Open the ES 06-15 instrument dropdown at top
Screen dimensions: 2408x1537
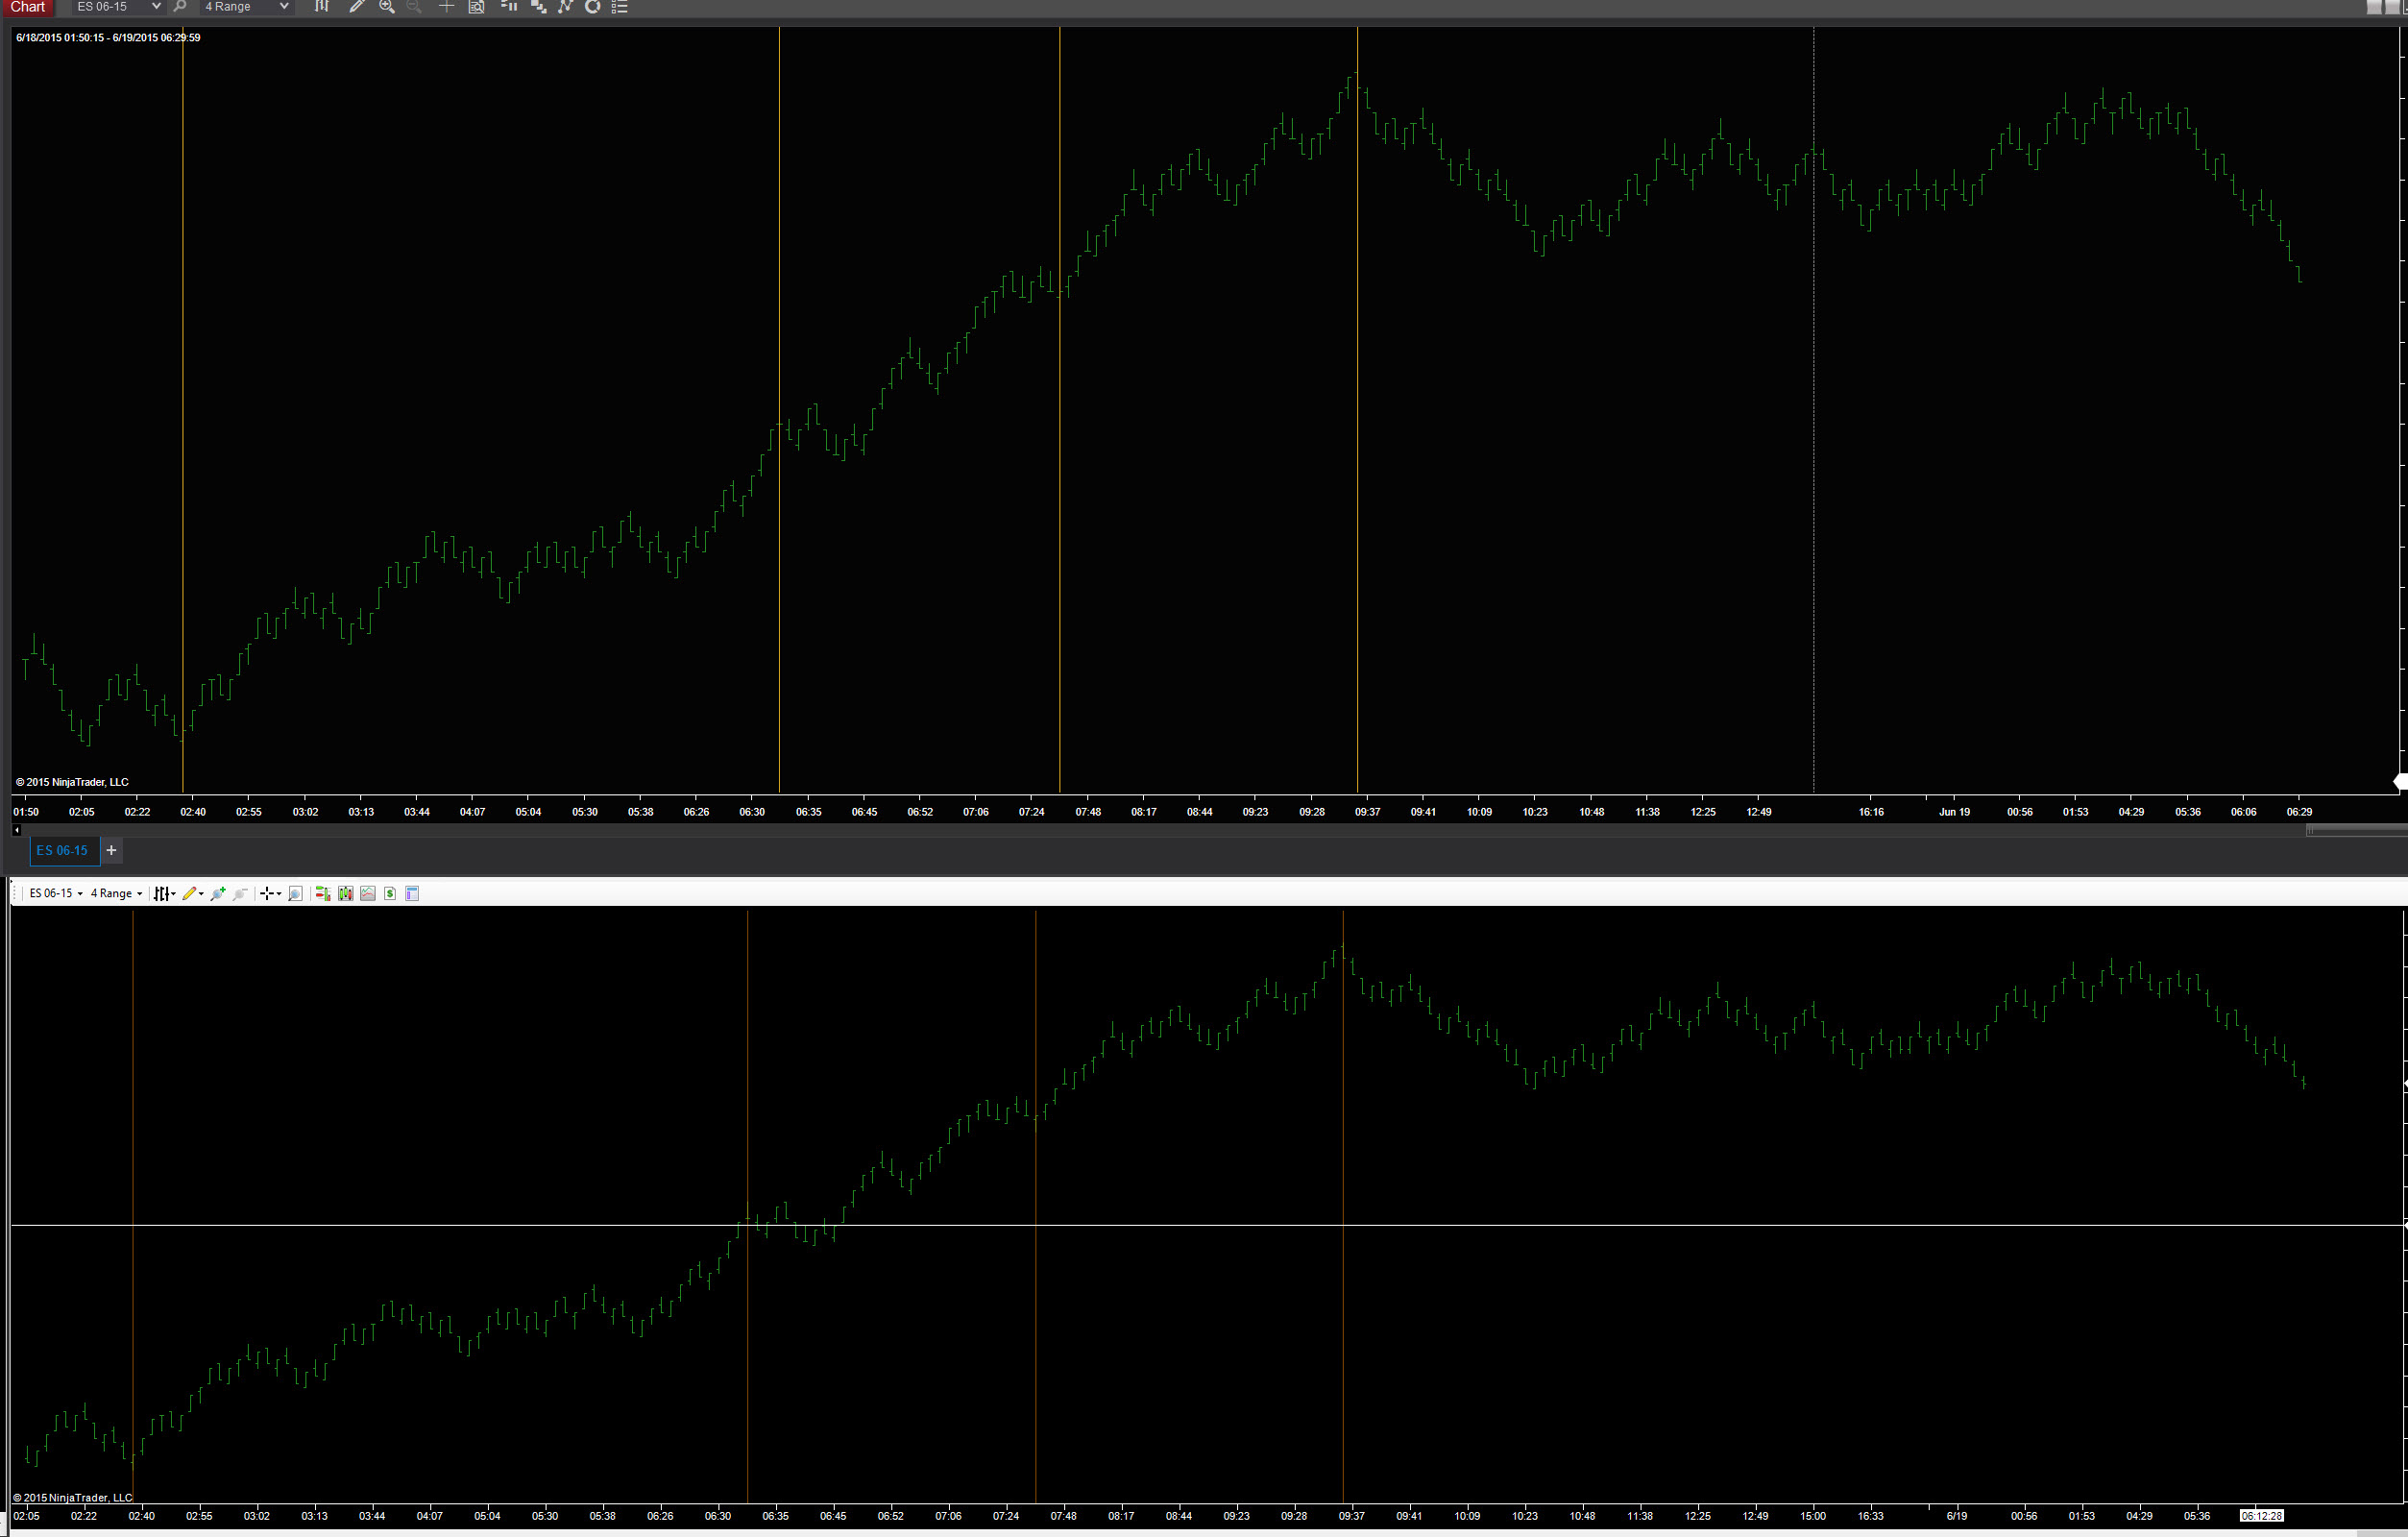click(x=118, y=7)
